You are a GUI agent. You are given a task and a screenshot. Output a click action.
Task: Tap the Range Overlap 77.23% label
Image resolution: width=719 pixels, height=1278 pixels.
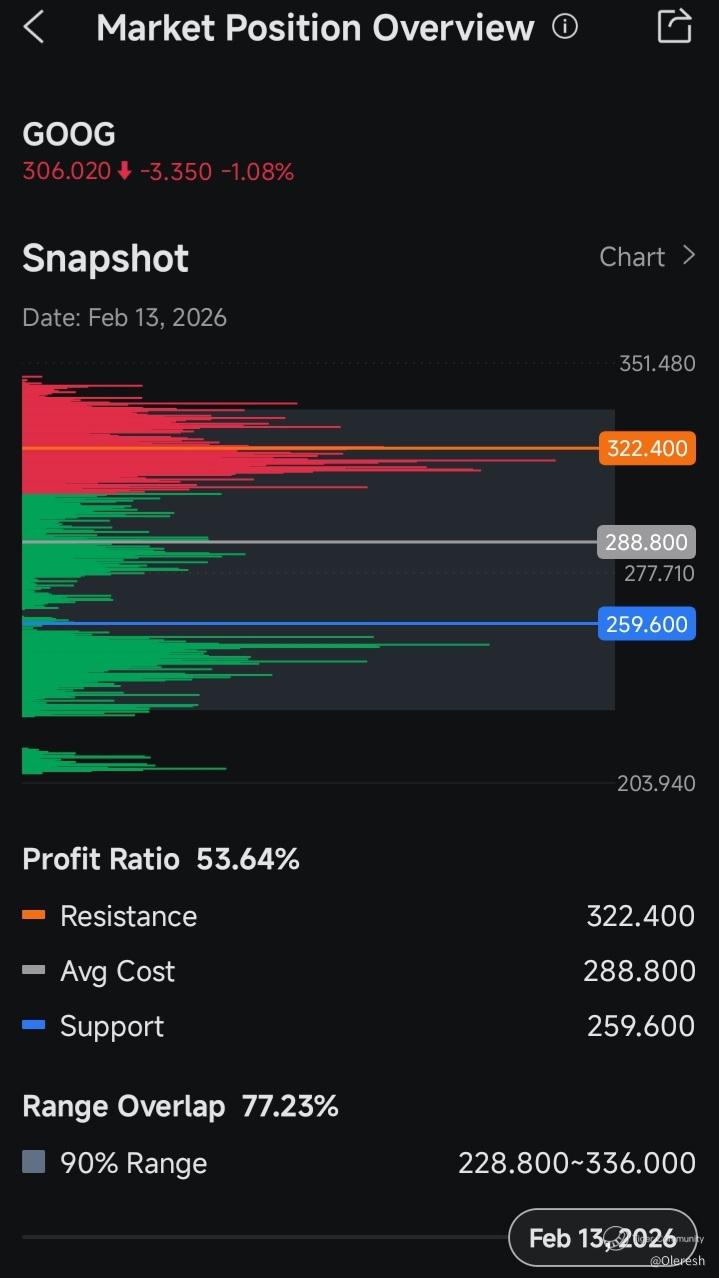point(180,1106)
